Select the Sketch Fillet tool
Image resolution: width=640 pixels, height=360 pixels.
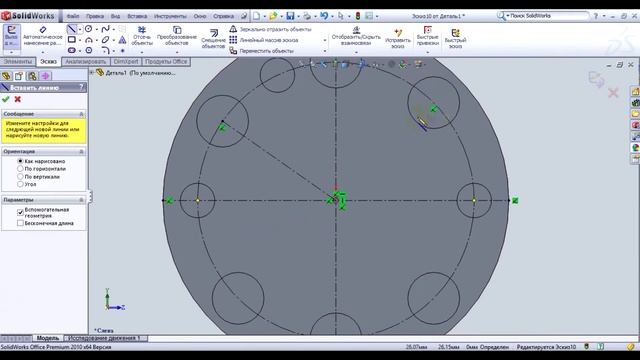coord(105,50)
